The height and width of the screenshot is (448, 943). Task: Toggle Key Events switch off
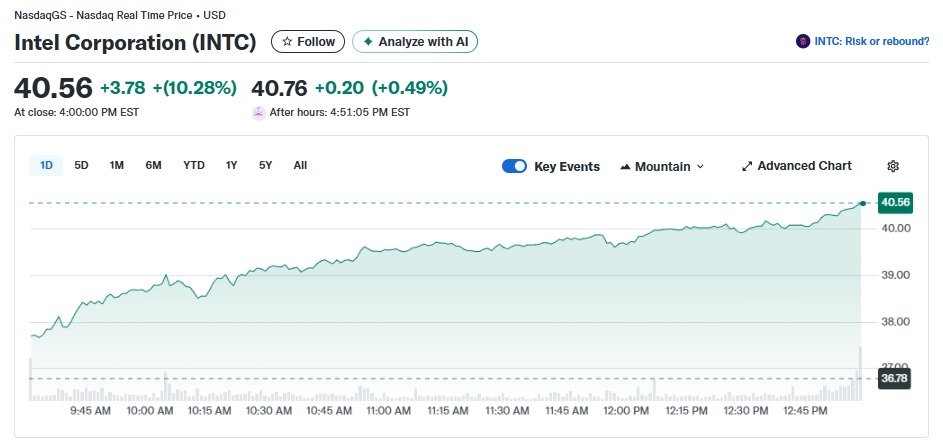[x=514, y=166]
